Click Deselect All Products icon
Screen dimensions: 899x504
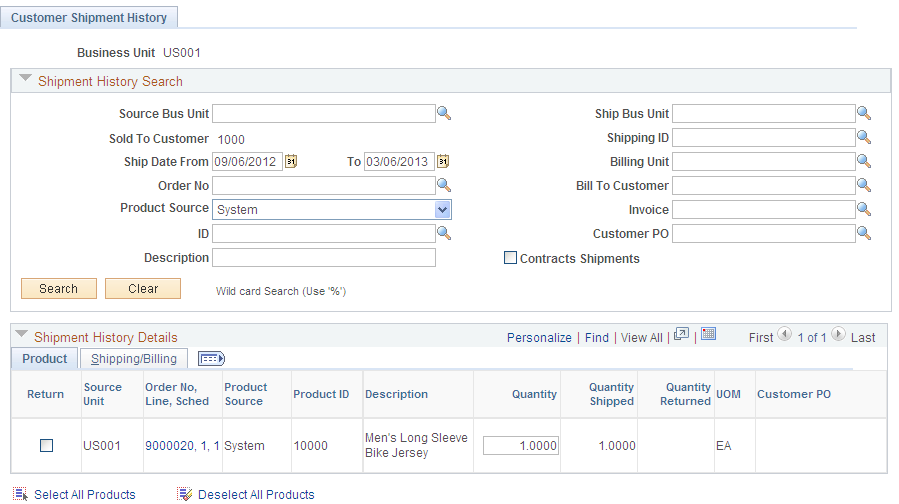185,494
